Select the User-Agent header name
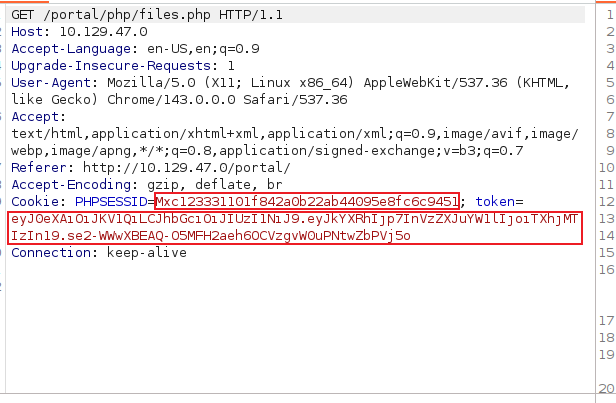 click(x=51, y=82)
